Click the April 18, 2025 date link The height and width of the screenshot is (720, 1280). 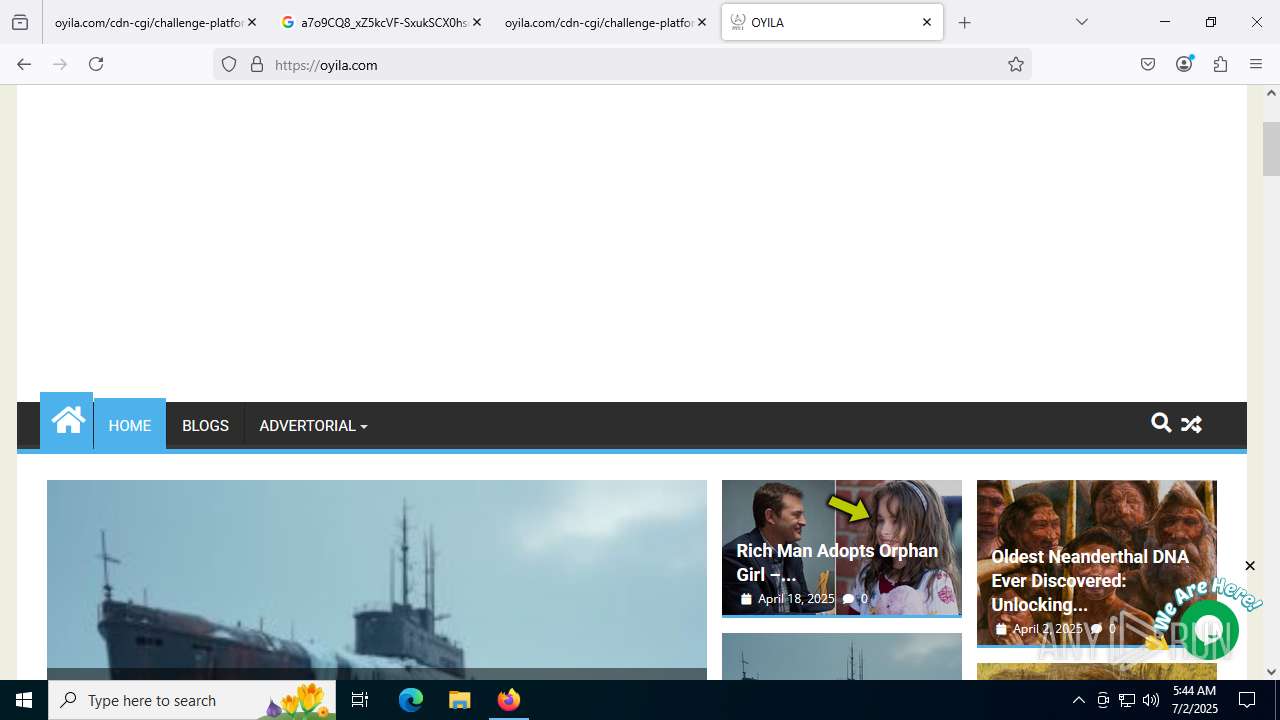[796, 599]
